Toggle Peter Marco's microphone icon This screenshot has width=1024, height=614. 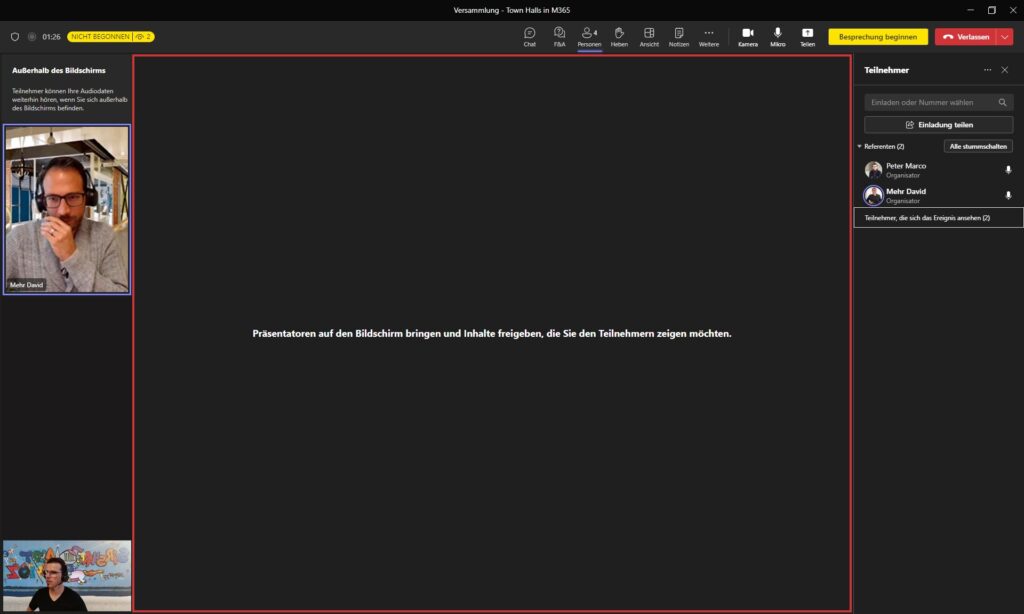tap(1008, 170)
